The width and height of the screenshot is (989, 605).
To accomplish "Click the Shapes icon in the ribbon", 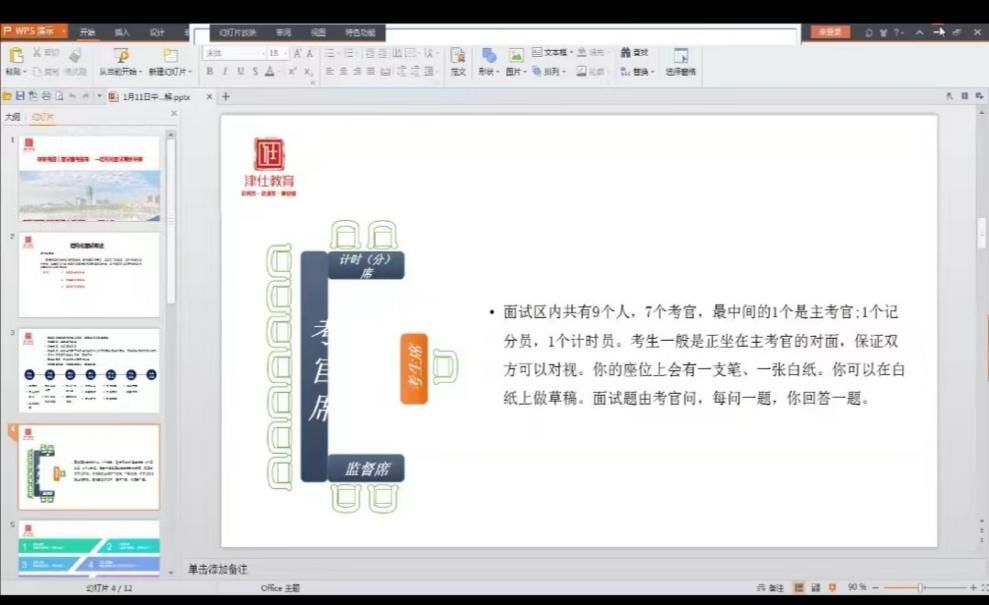I will [489, 56].
